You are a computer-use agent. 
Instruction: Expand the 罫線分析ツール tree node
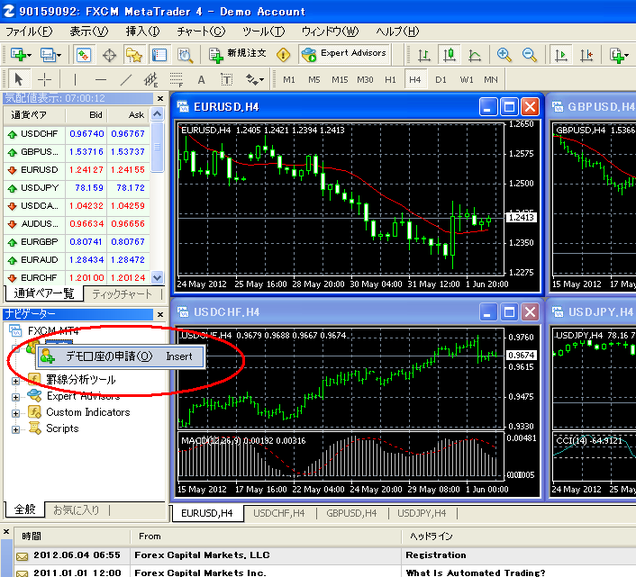pos(15,381)
